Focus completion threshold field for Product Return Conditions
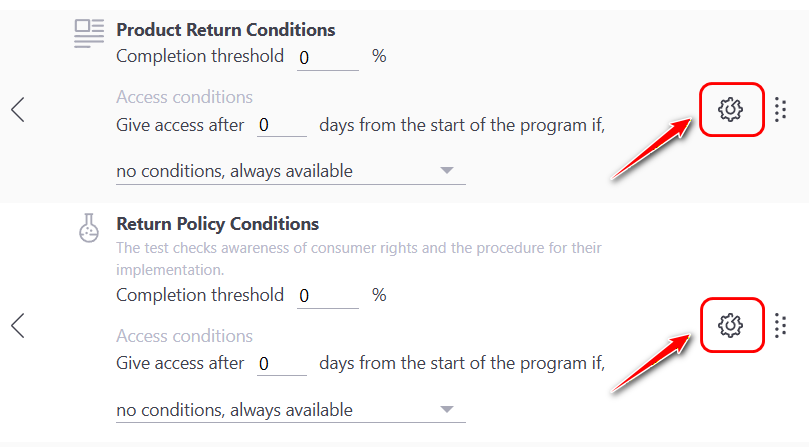The height and width of the screenshot is (447, 809). click(327, 58)
